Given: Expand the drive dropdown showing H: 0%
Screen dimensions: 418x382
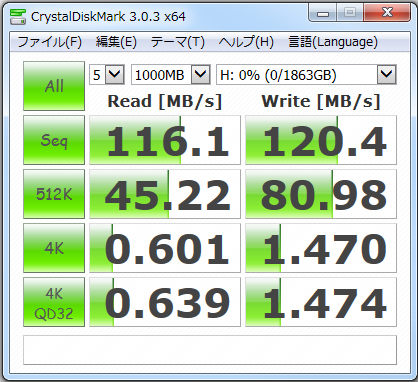Looking at the screenshot, I should point(387,74).
